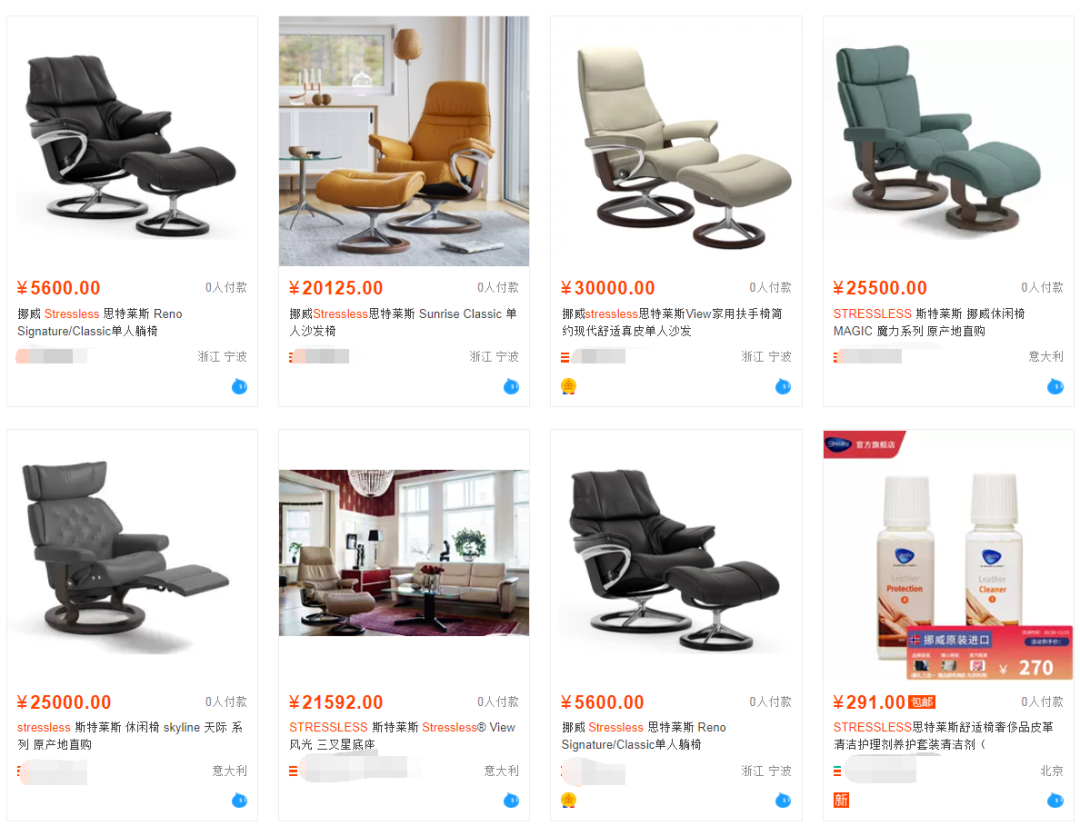The width and height of the screenshot is (1080, 826).
Task: Click chat icon on skyline ¥25000 listing
Action: 239,801
